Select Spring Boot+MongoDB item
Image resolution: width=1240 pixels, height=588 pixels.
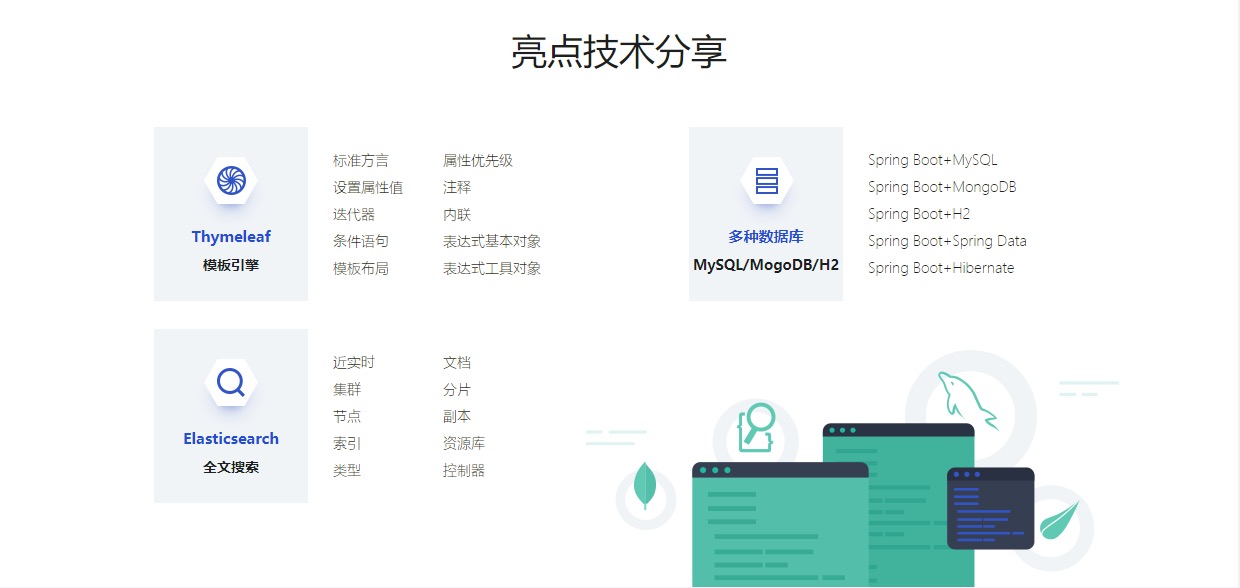942,187
